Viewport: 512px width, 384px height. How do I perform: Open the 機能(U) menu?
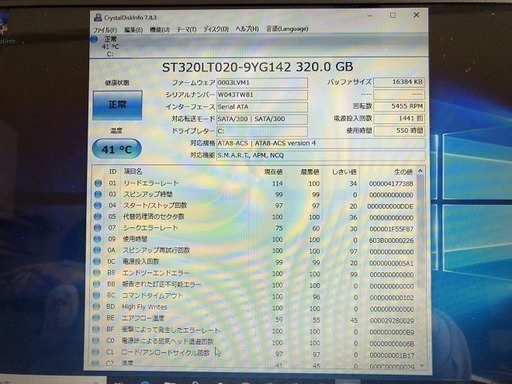pyautogui.click(x=160, y=30)
